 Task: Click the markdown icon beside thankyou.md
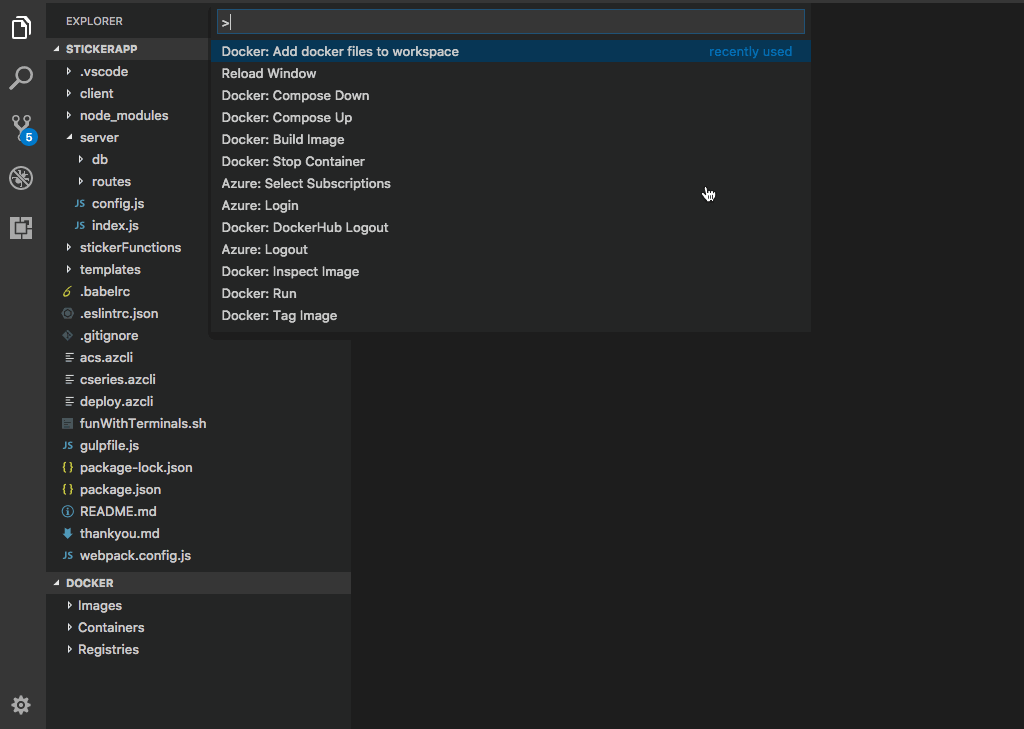(67, 534)
